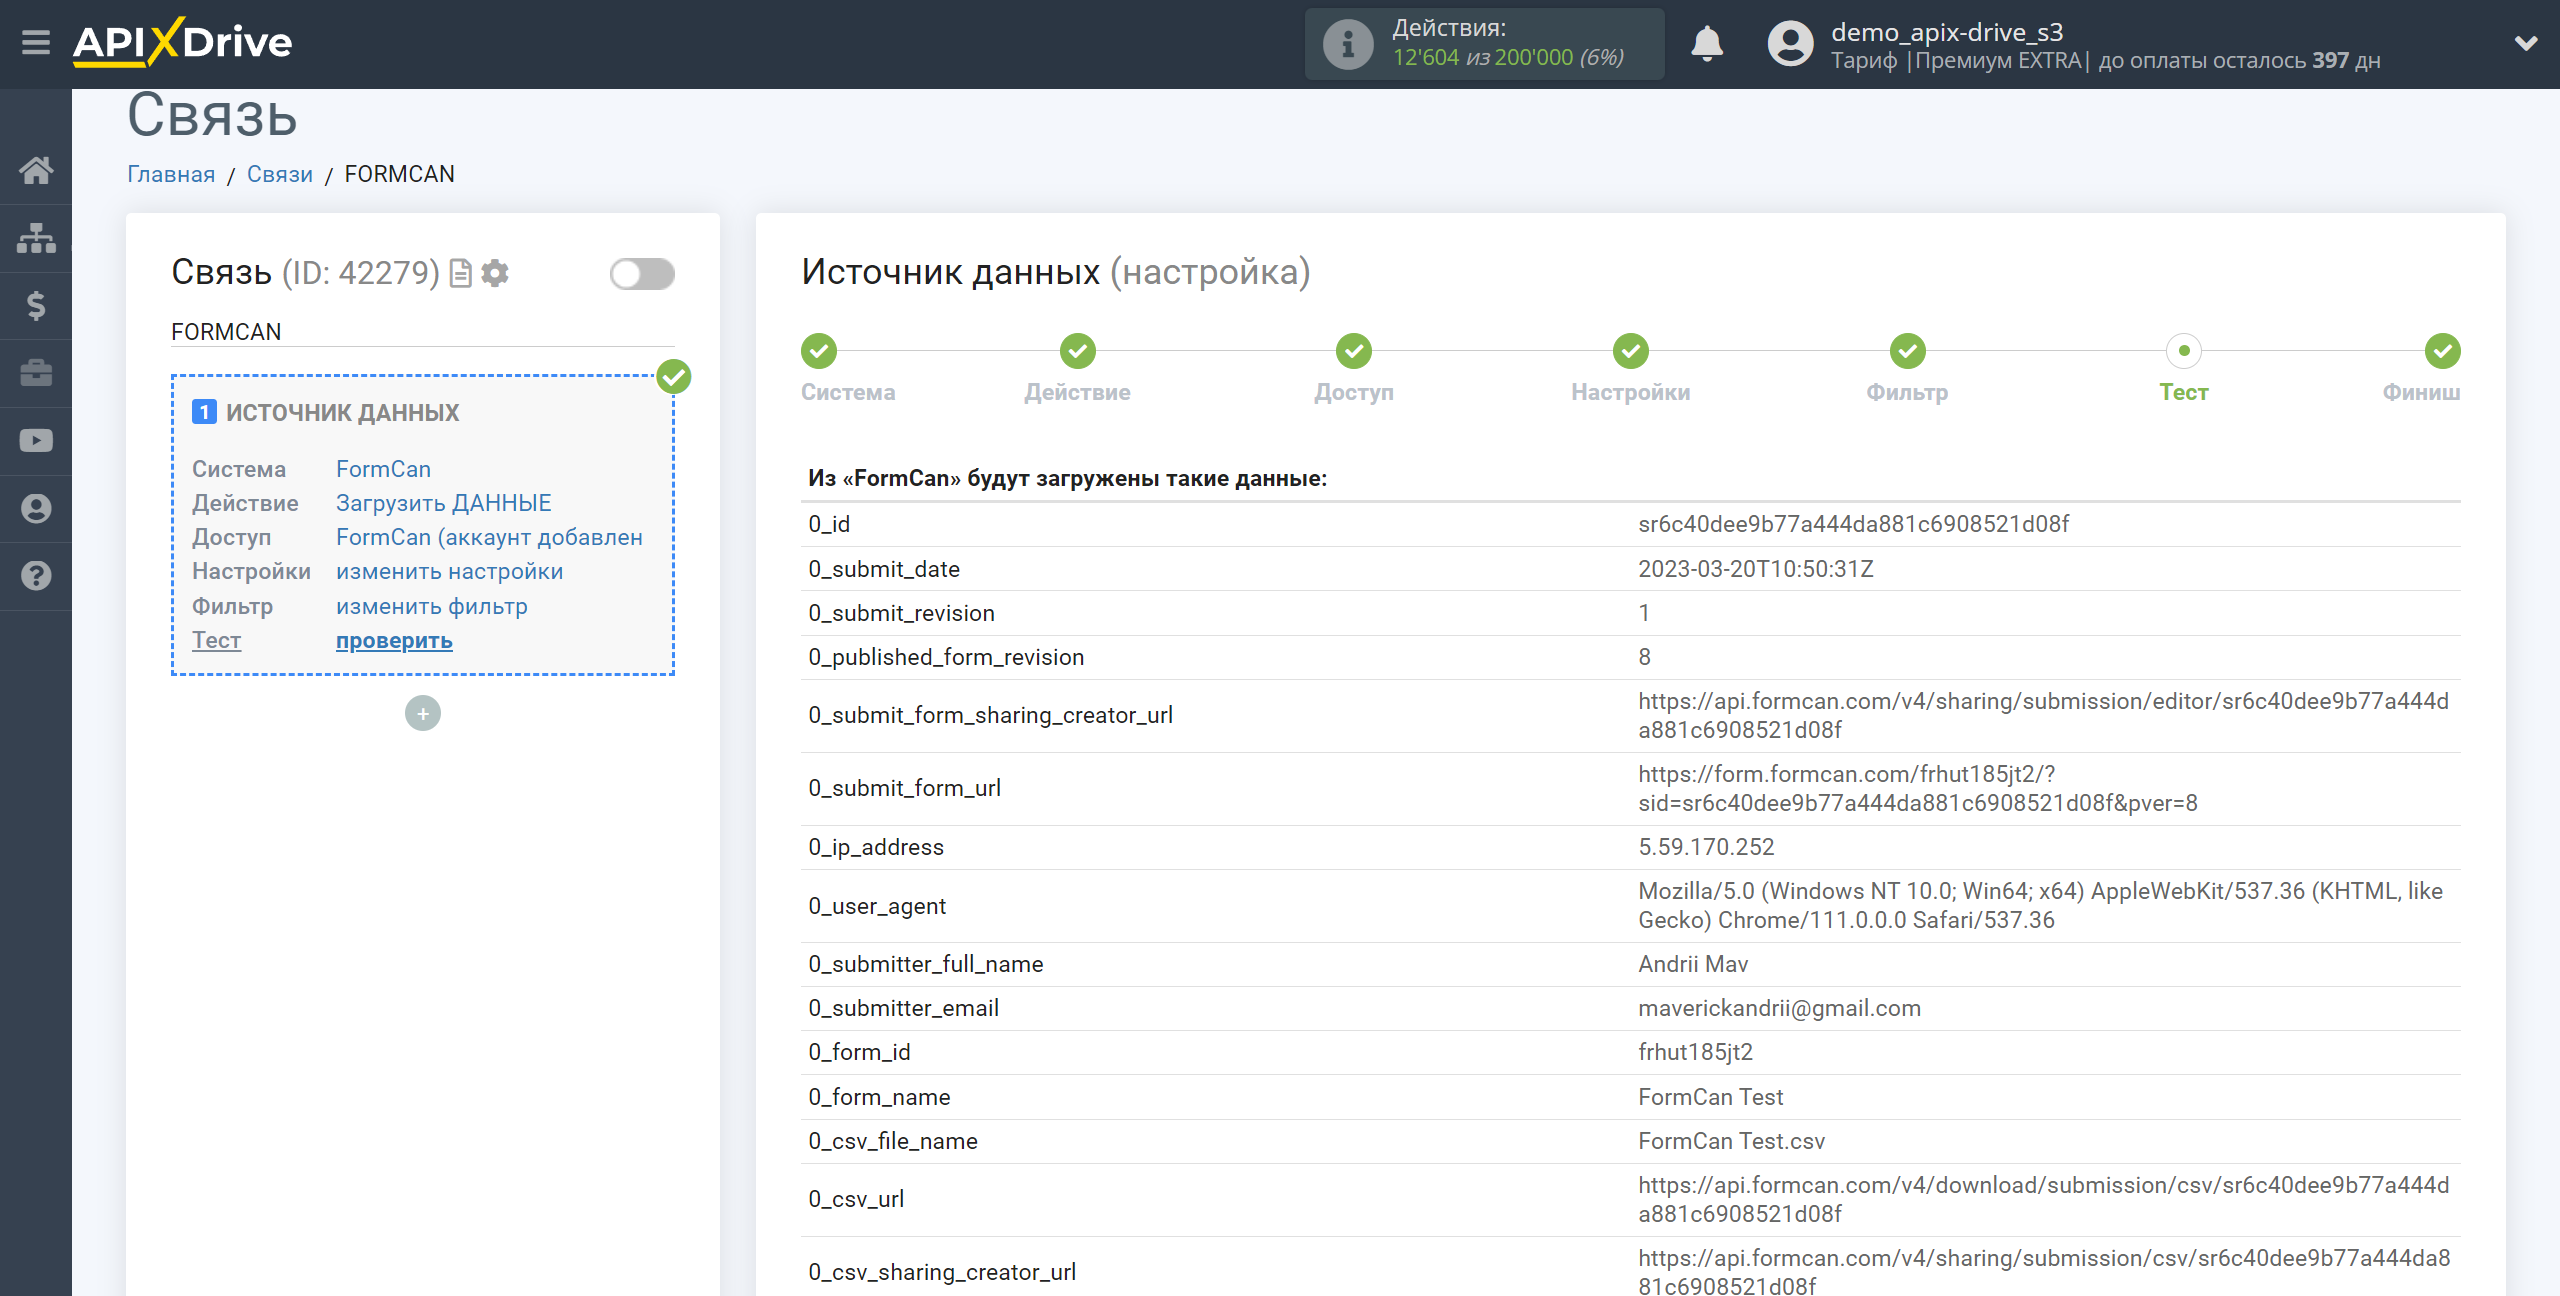
Task: Open billing dollar icon in sidebar
Action: (x=36, y=306)
